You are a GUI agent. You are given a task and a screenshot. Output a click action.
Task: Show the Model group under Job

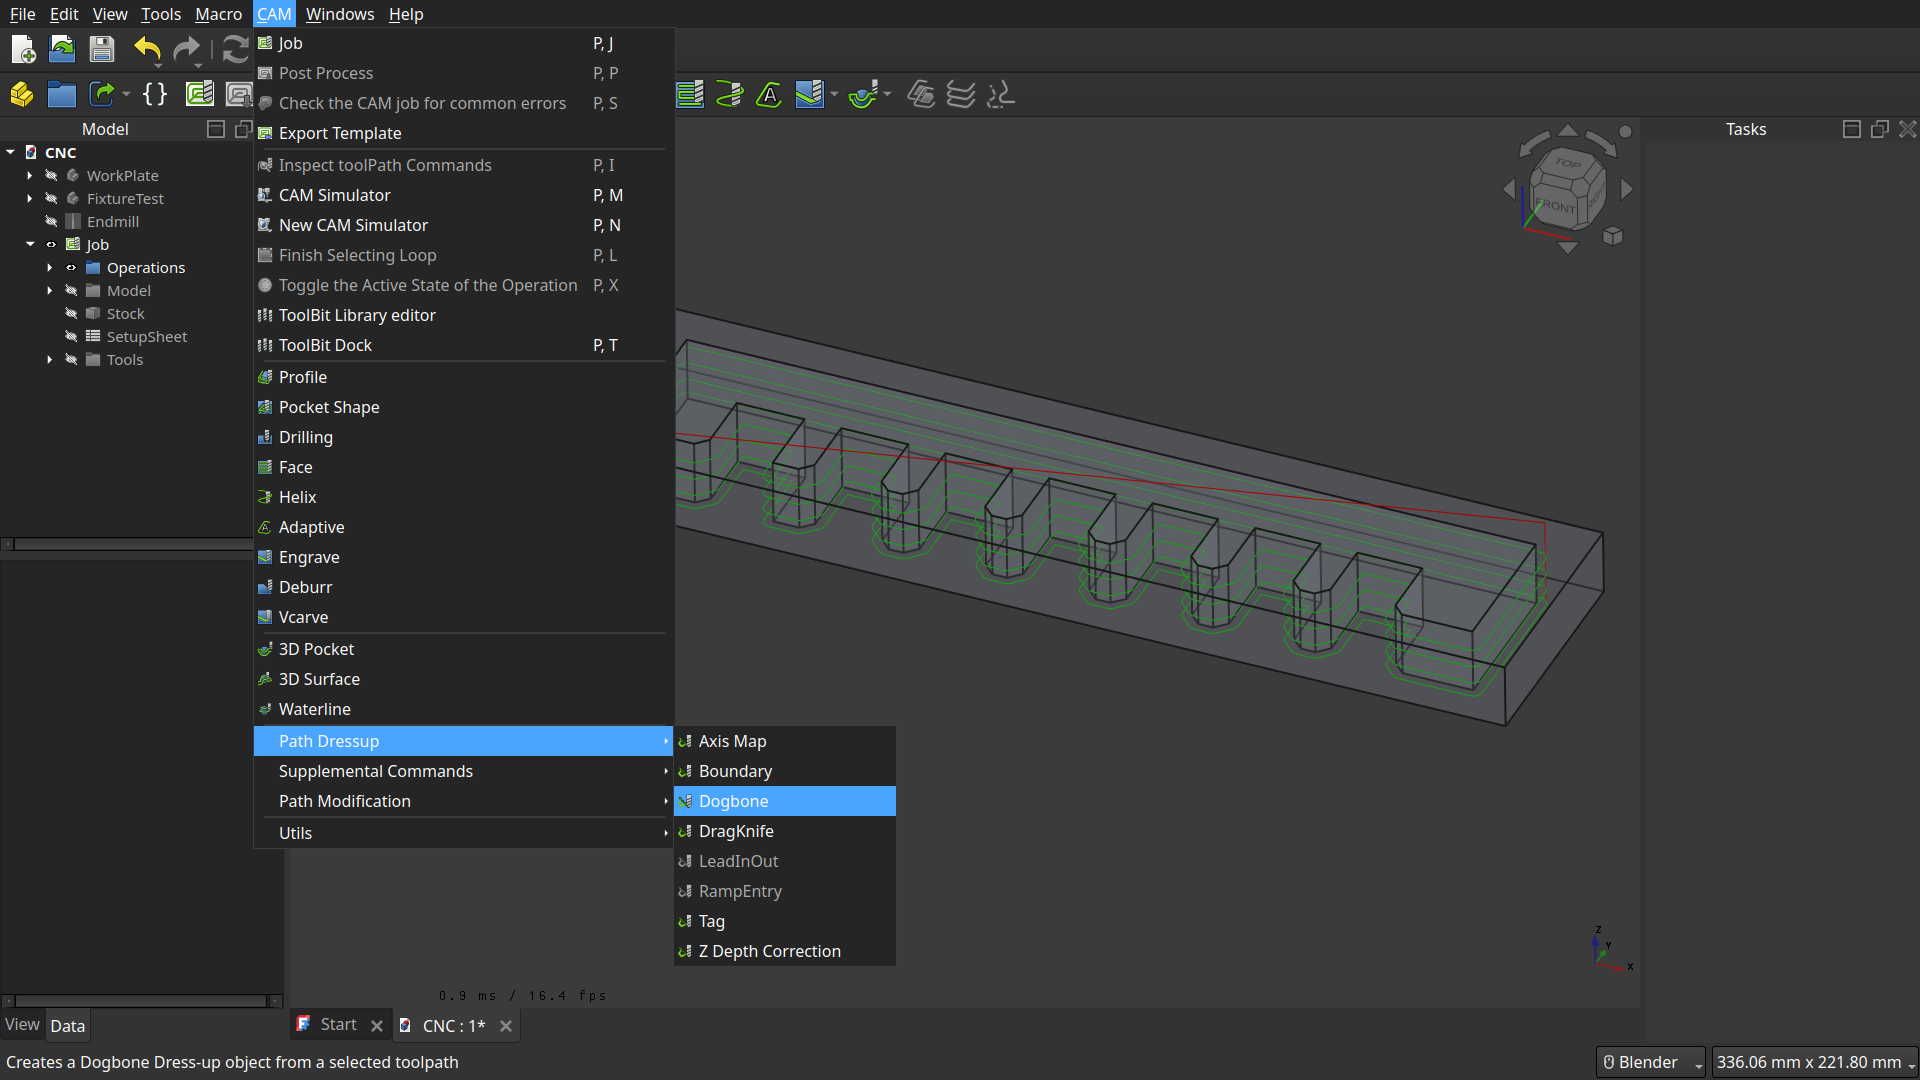(x=71, y=290)
